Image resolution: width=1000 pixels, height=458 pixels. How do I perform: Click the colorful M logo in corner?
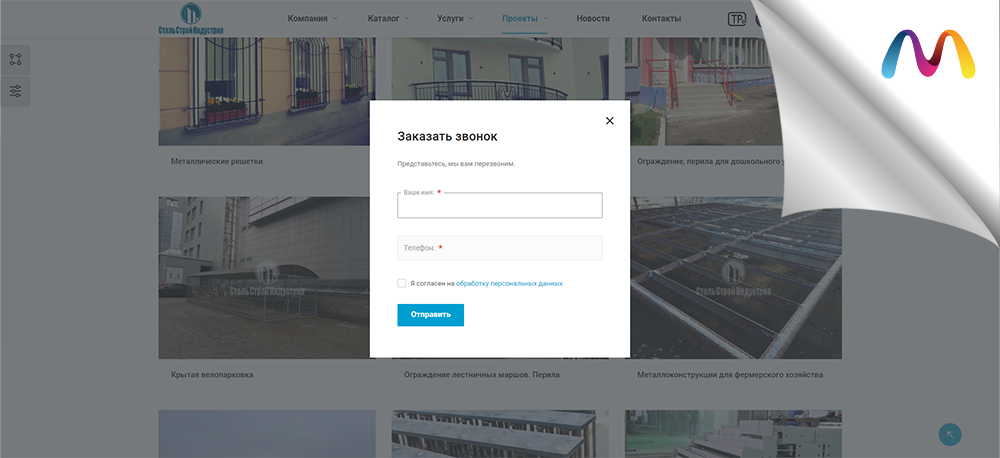(x=928, y=55)
